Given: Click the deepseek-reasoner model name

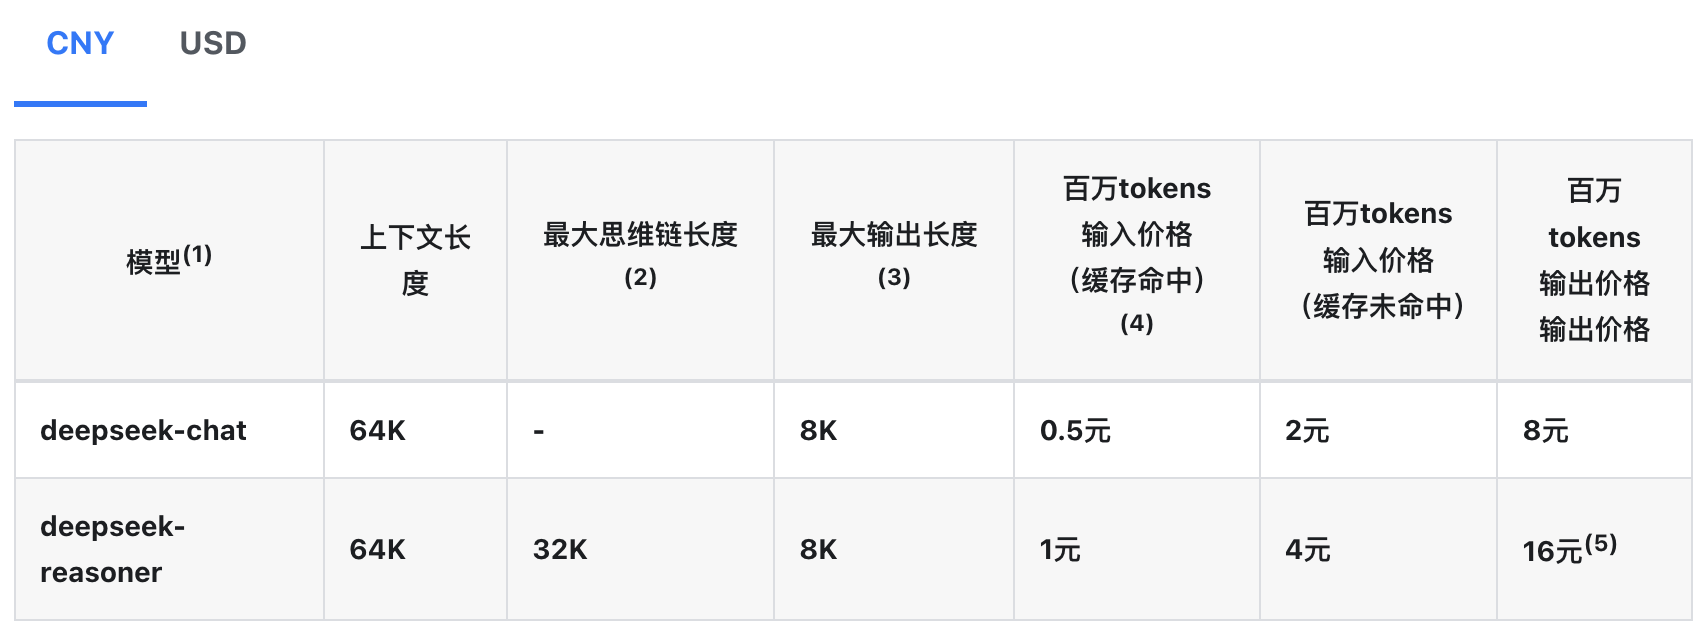Looking at the screenshot, I should [x=112, y=549].
